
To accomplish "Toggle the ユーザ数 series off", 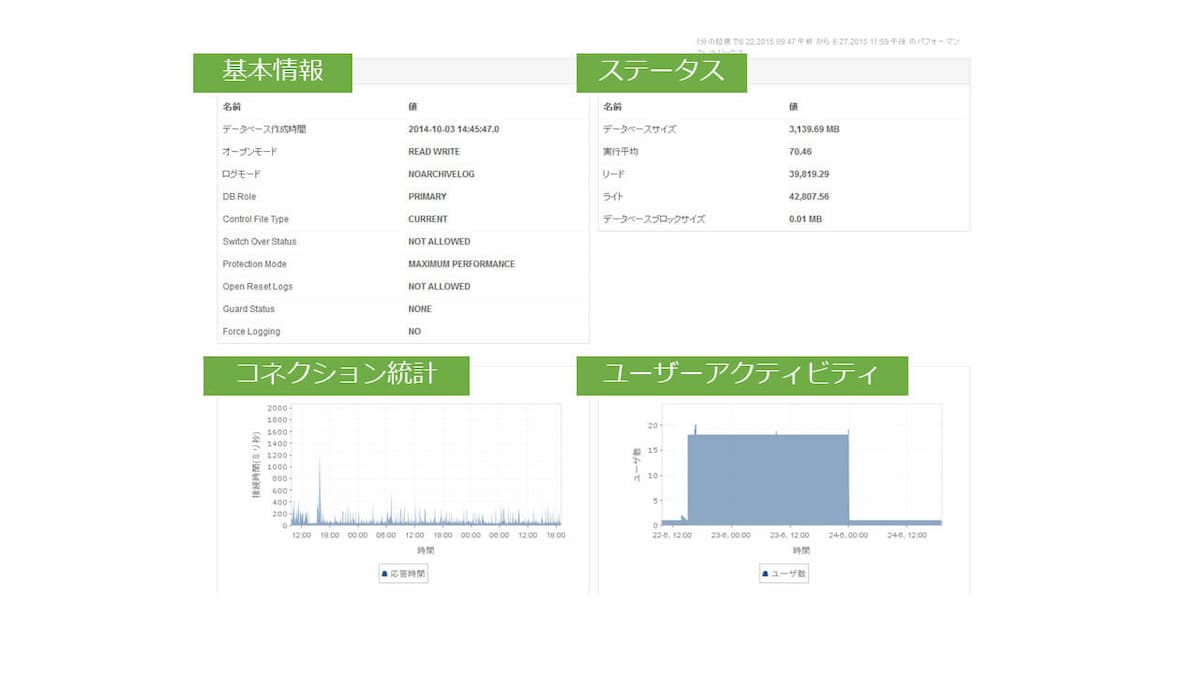I will [785, 573].
